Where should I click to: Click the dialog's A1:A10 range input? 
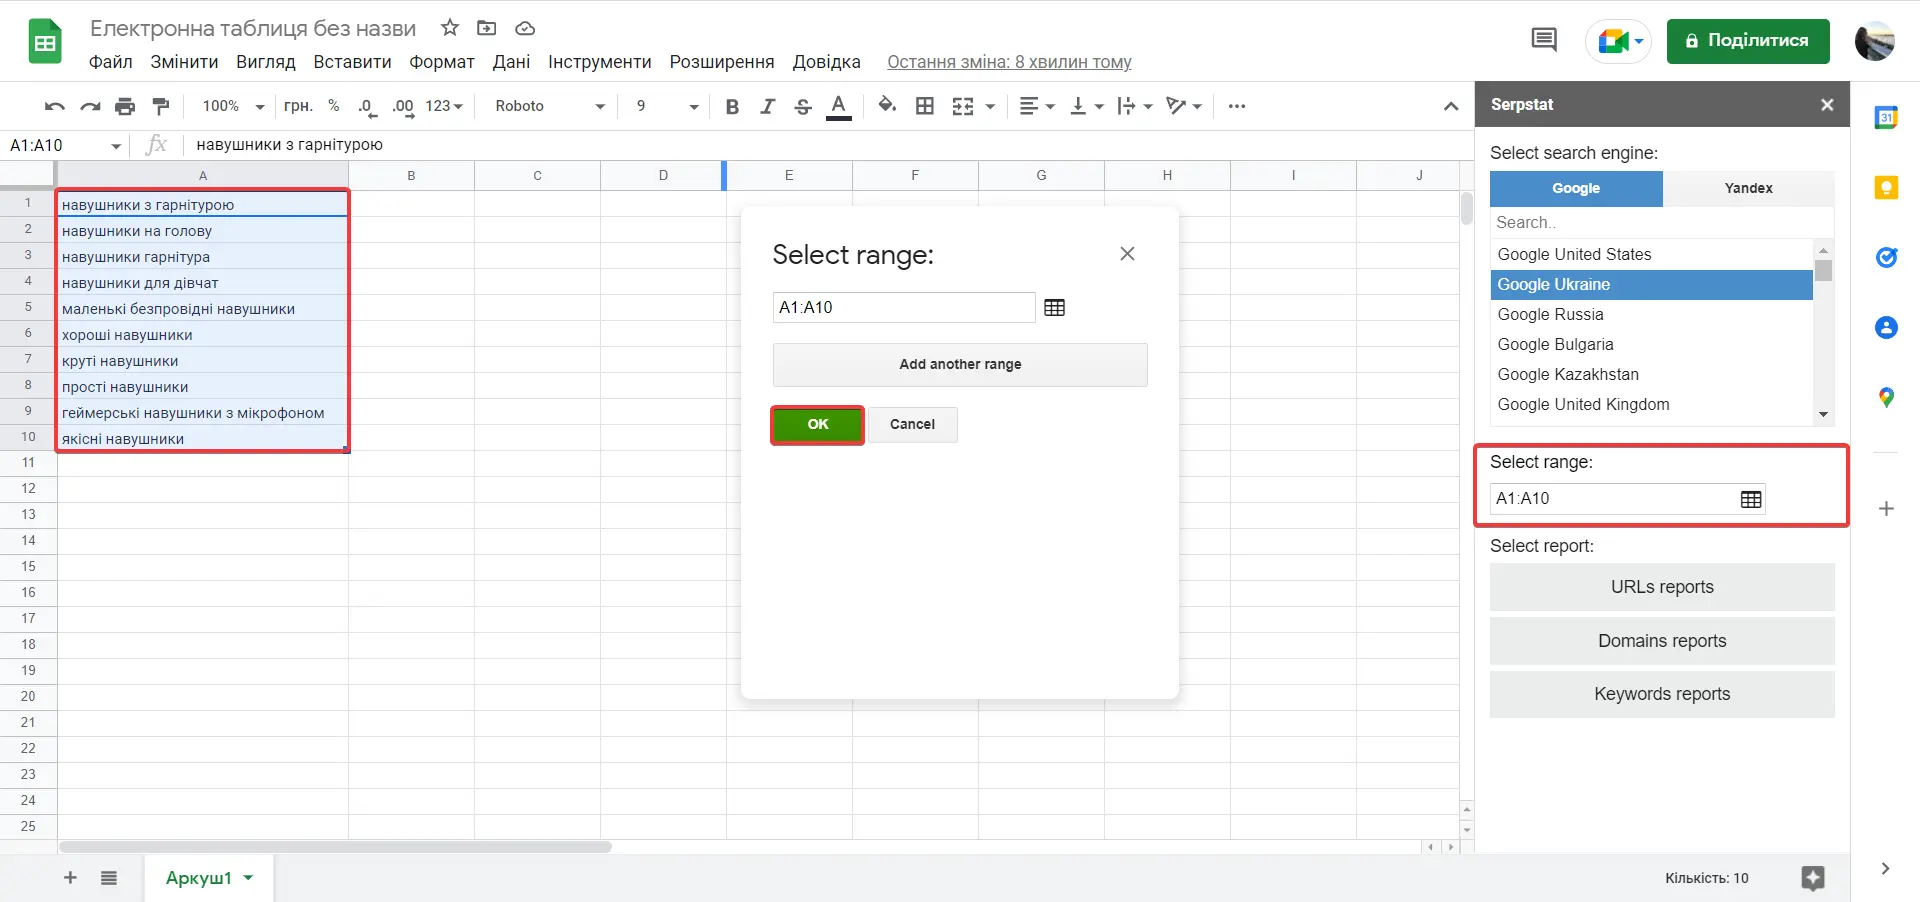coord(904,308)
